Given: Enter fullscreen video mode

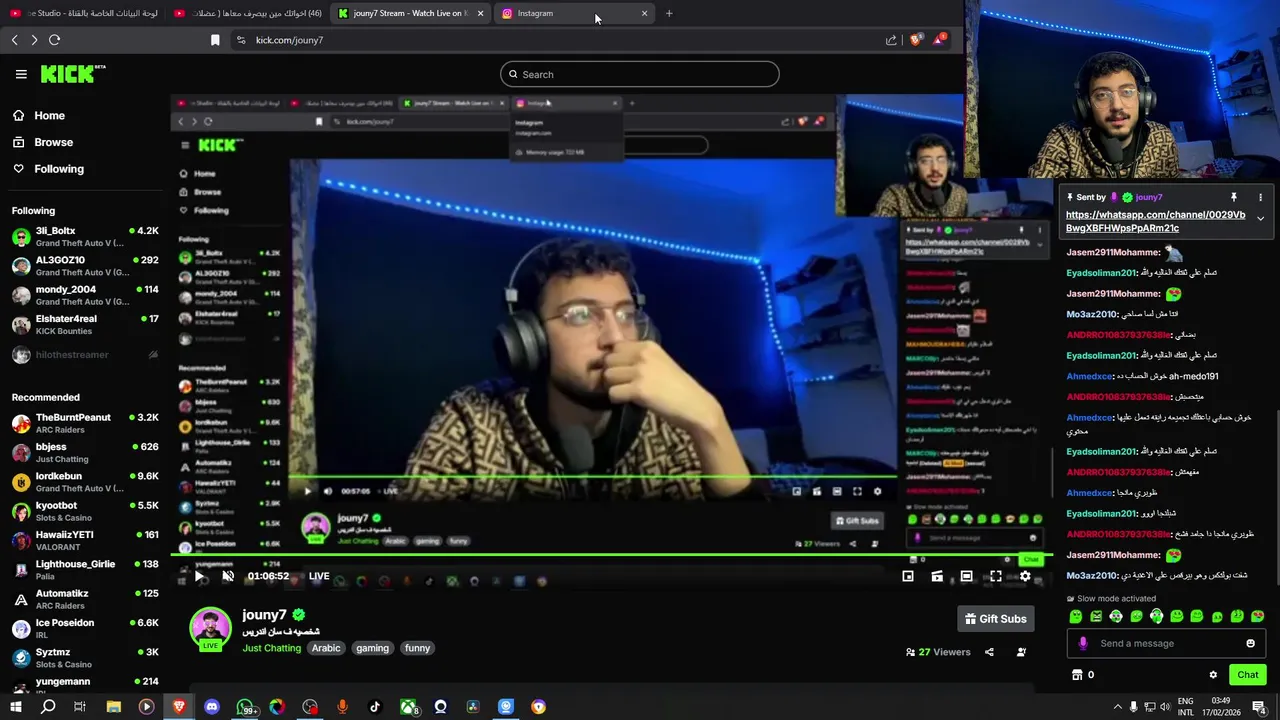Looking at the screenshot, I should coord(996,576).
